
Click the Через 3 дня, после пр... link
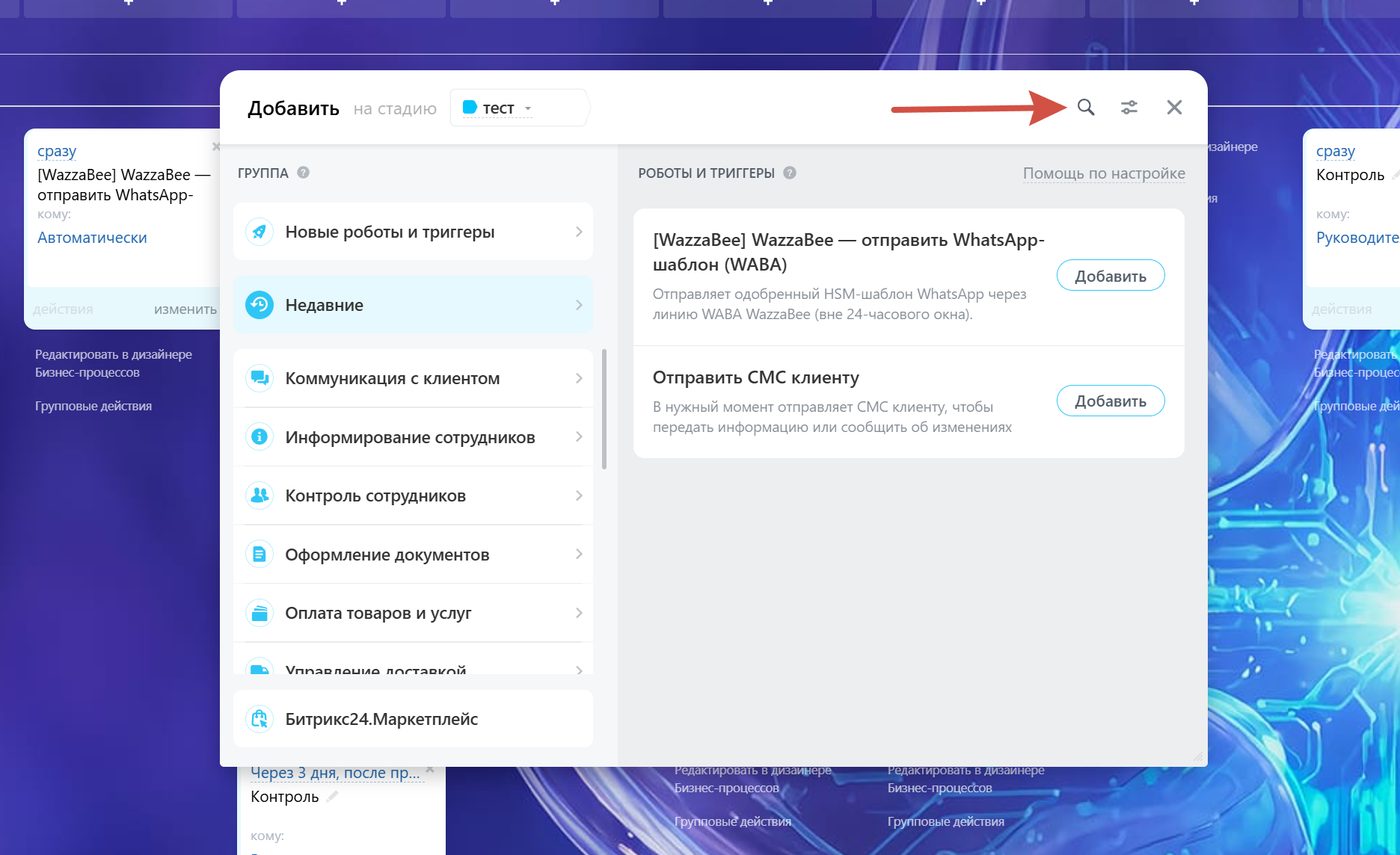click(336, 773)
